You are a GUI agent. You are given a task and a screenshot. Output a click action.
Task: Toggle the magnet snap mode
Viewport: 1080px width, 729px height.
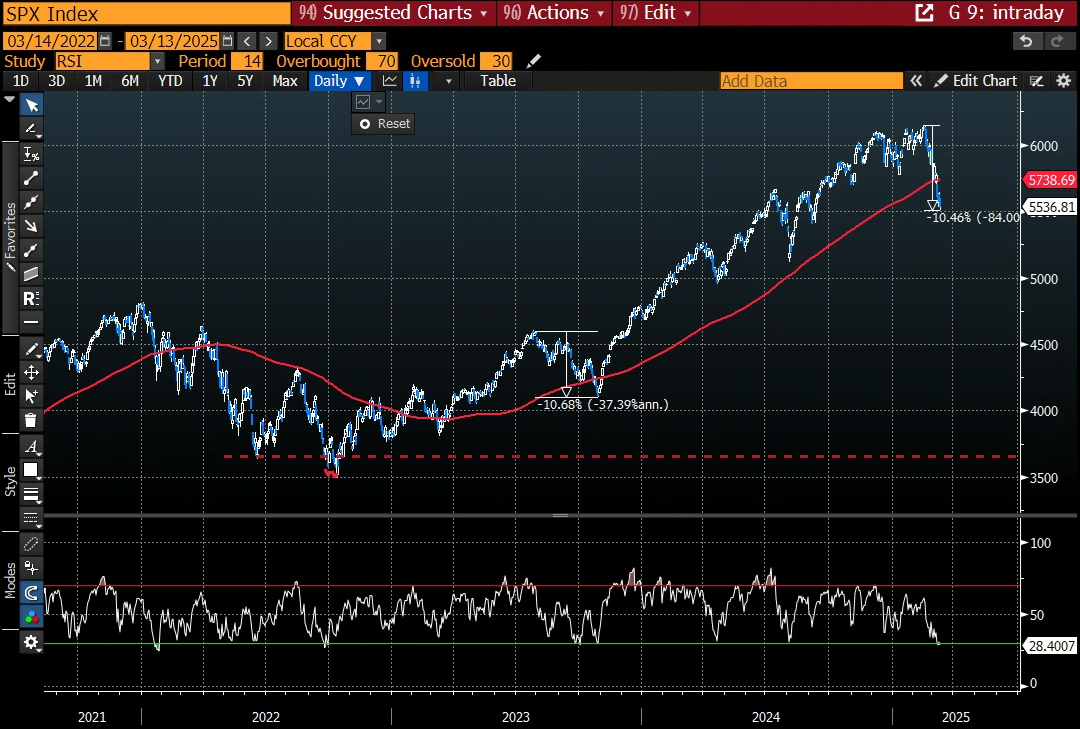(32, 592)
